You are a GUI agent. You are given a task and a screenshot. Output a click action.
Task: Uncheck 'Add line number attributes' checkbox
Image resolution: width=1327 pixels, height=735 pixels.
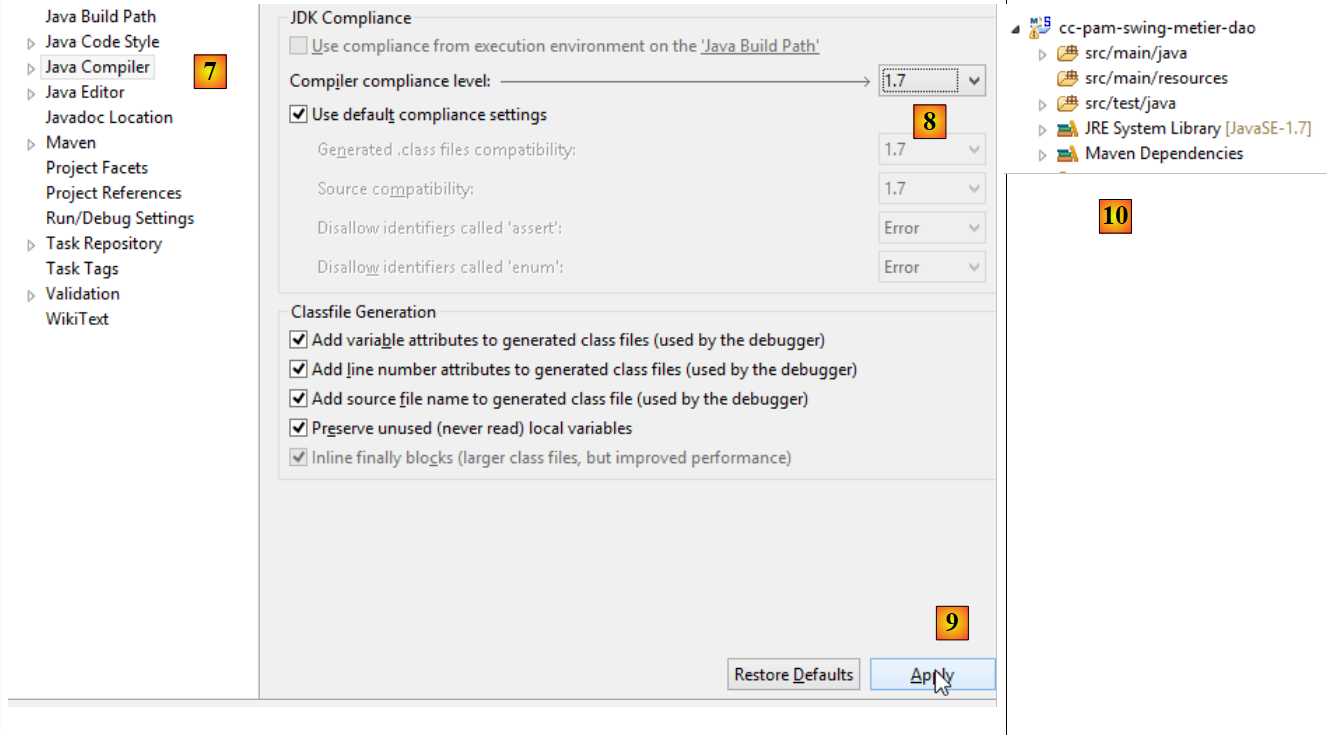point(298,369)
